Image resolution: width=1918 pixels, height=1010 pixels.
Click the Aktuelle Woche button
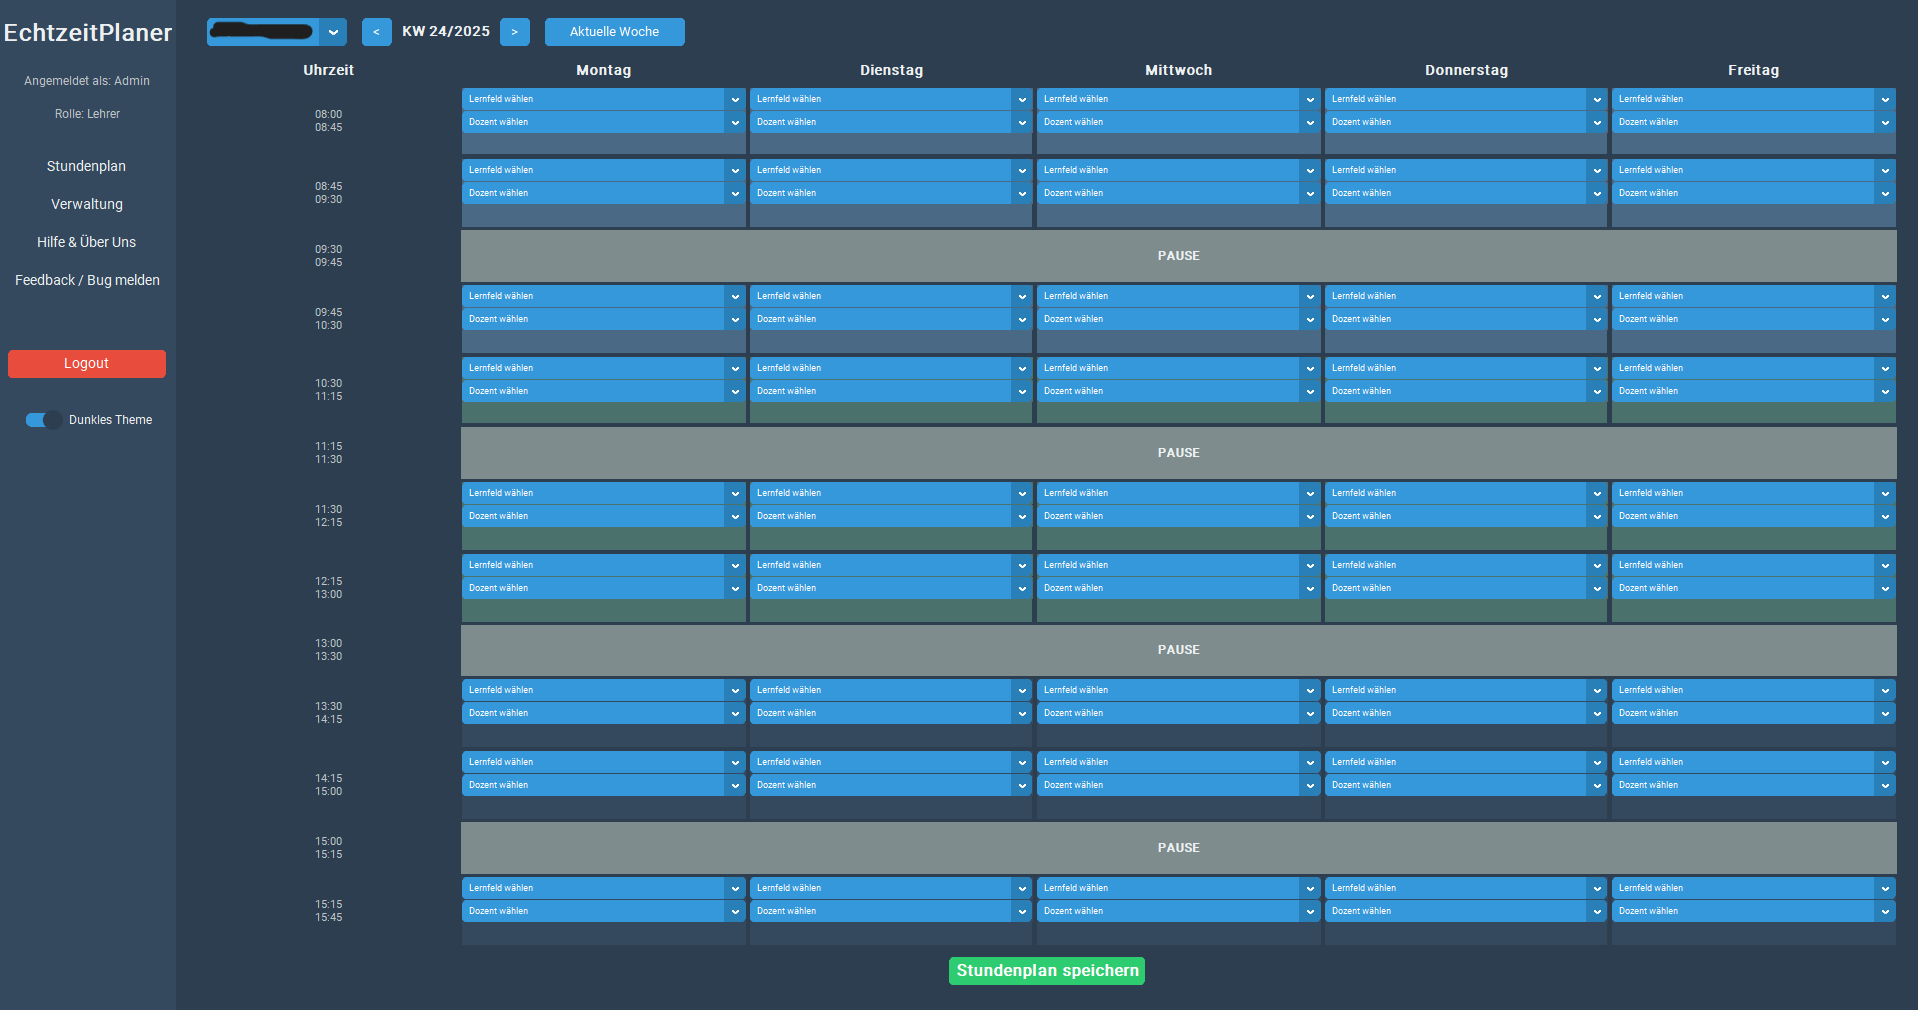pyautogui.click(x=614, y=32)
